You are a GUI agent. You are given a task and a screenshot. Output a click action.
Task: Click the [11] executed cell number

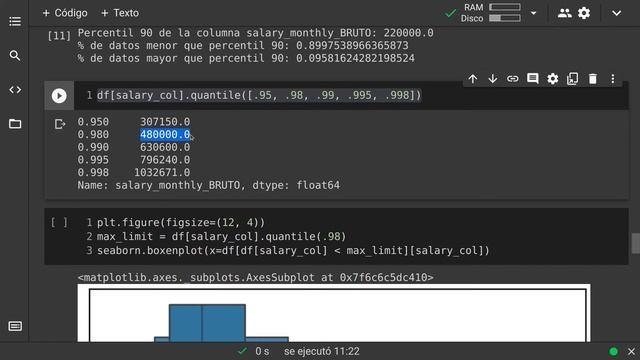point(59,36)
